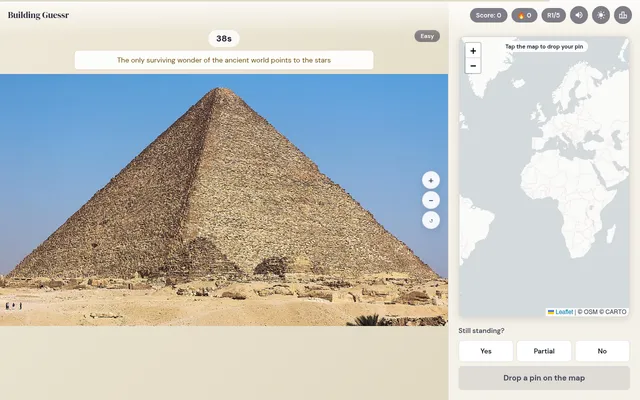Click the R1/5 round indicator
This screenshot has height=400, width=640.
click(x=553, y=16)
